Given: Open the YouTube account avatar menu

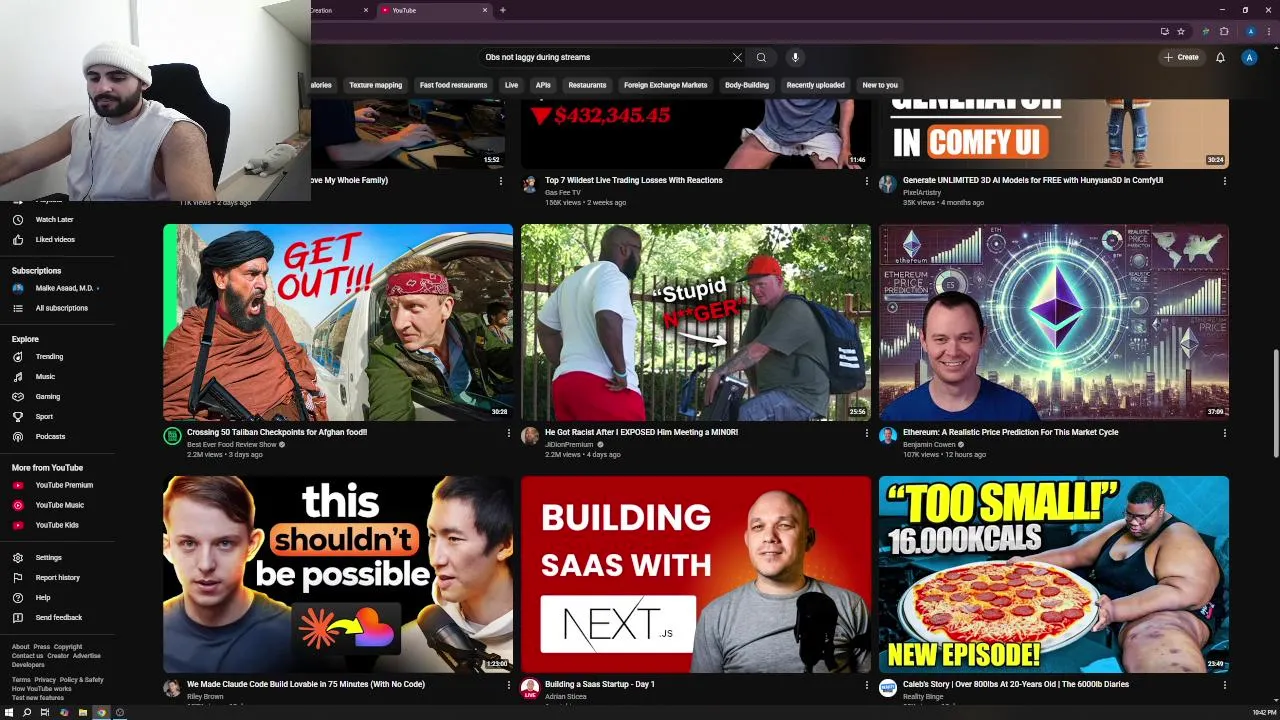Looking at the screenshot, I should (1249, 57).
